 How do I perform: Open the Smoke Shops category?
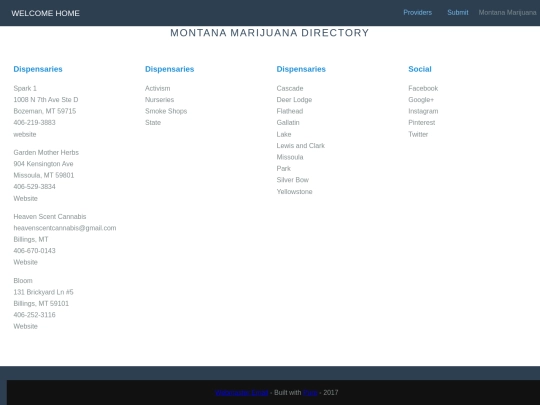pos(166,111)
